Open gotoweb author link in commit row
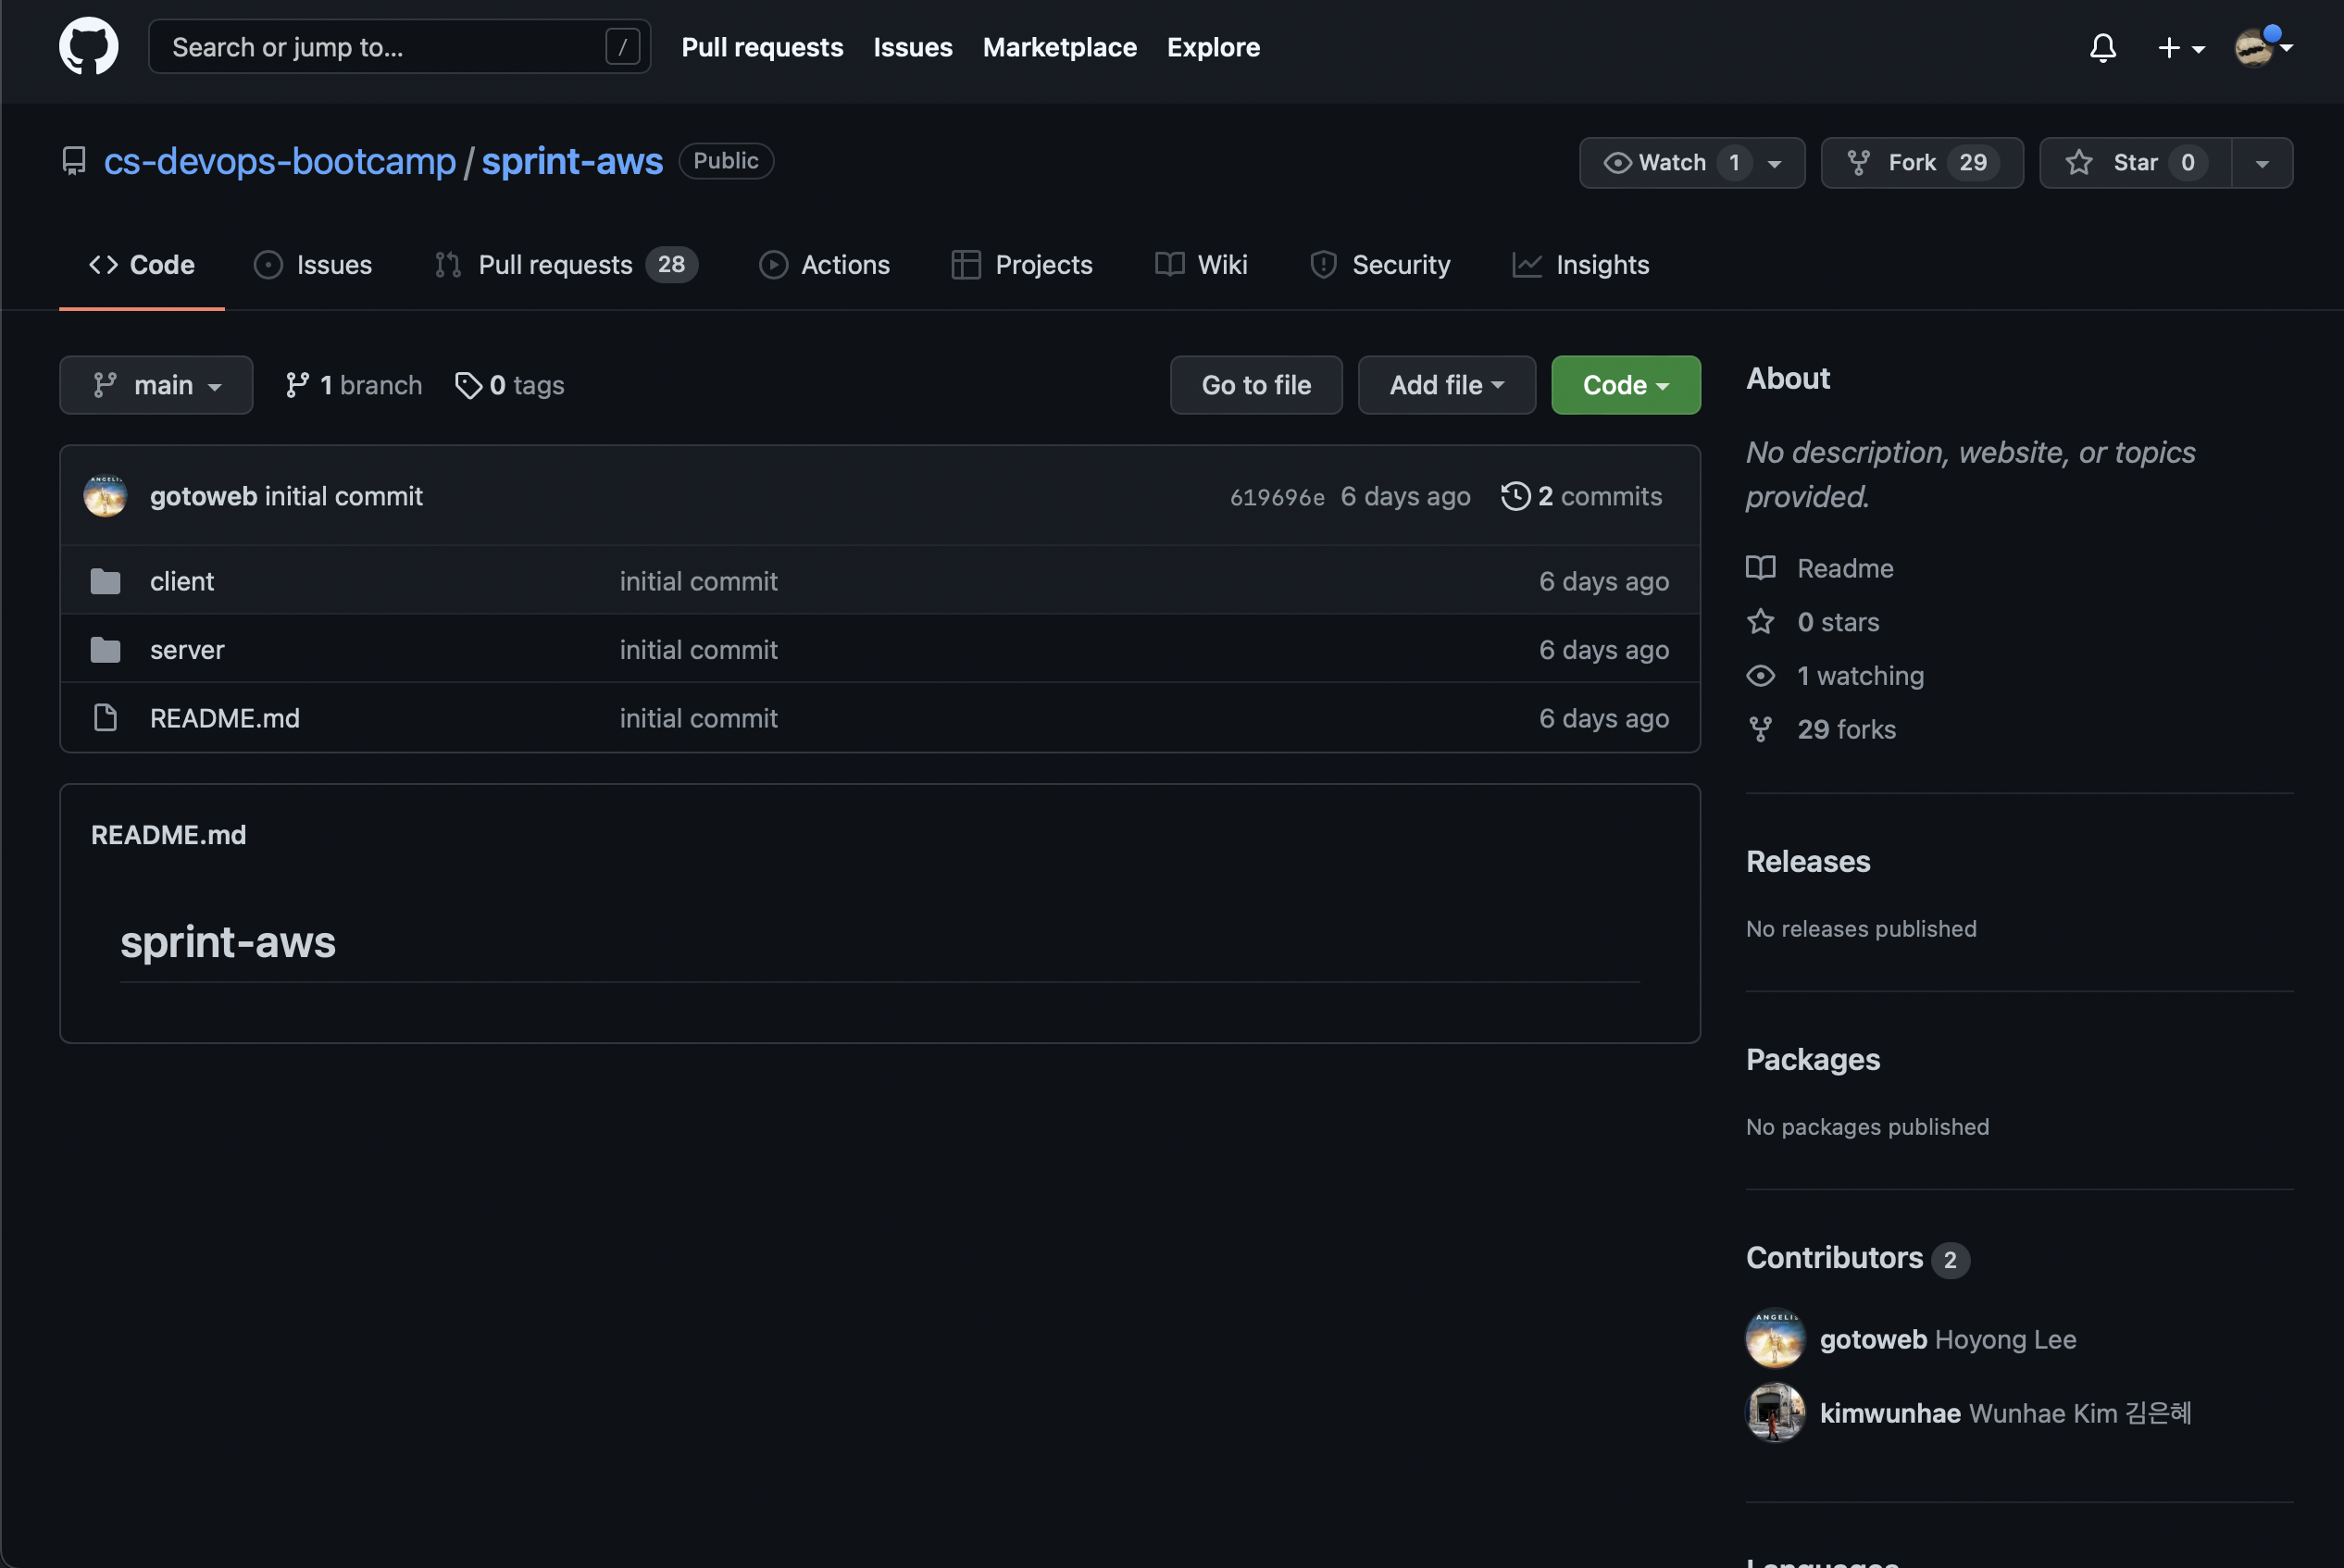The height and width of the screenshot is (1568, 2344). point(203,496)
